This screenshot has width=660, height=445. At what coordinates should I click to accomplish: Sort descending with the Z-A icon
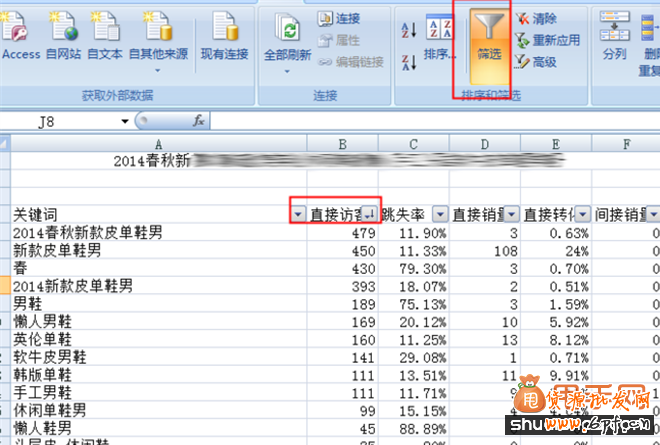click(408, 63)
